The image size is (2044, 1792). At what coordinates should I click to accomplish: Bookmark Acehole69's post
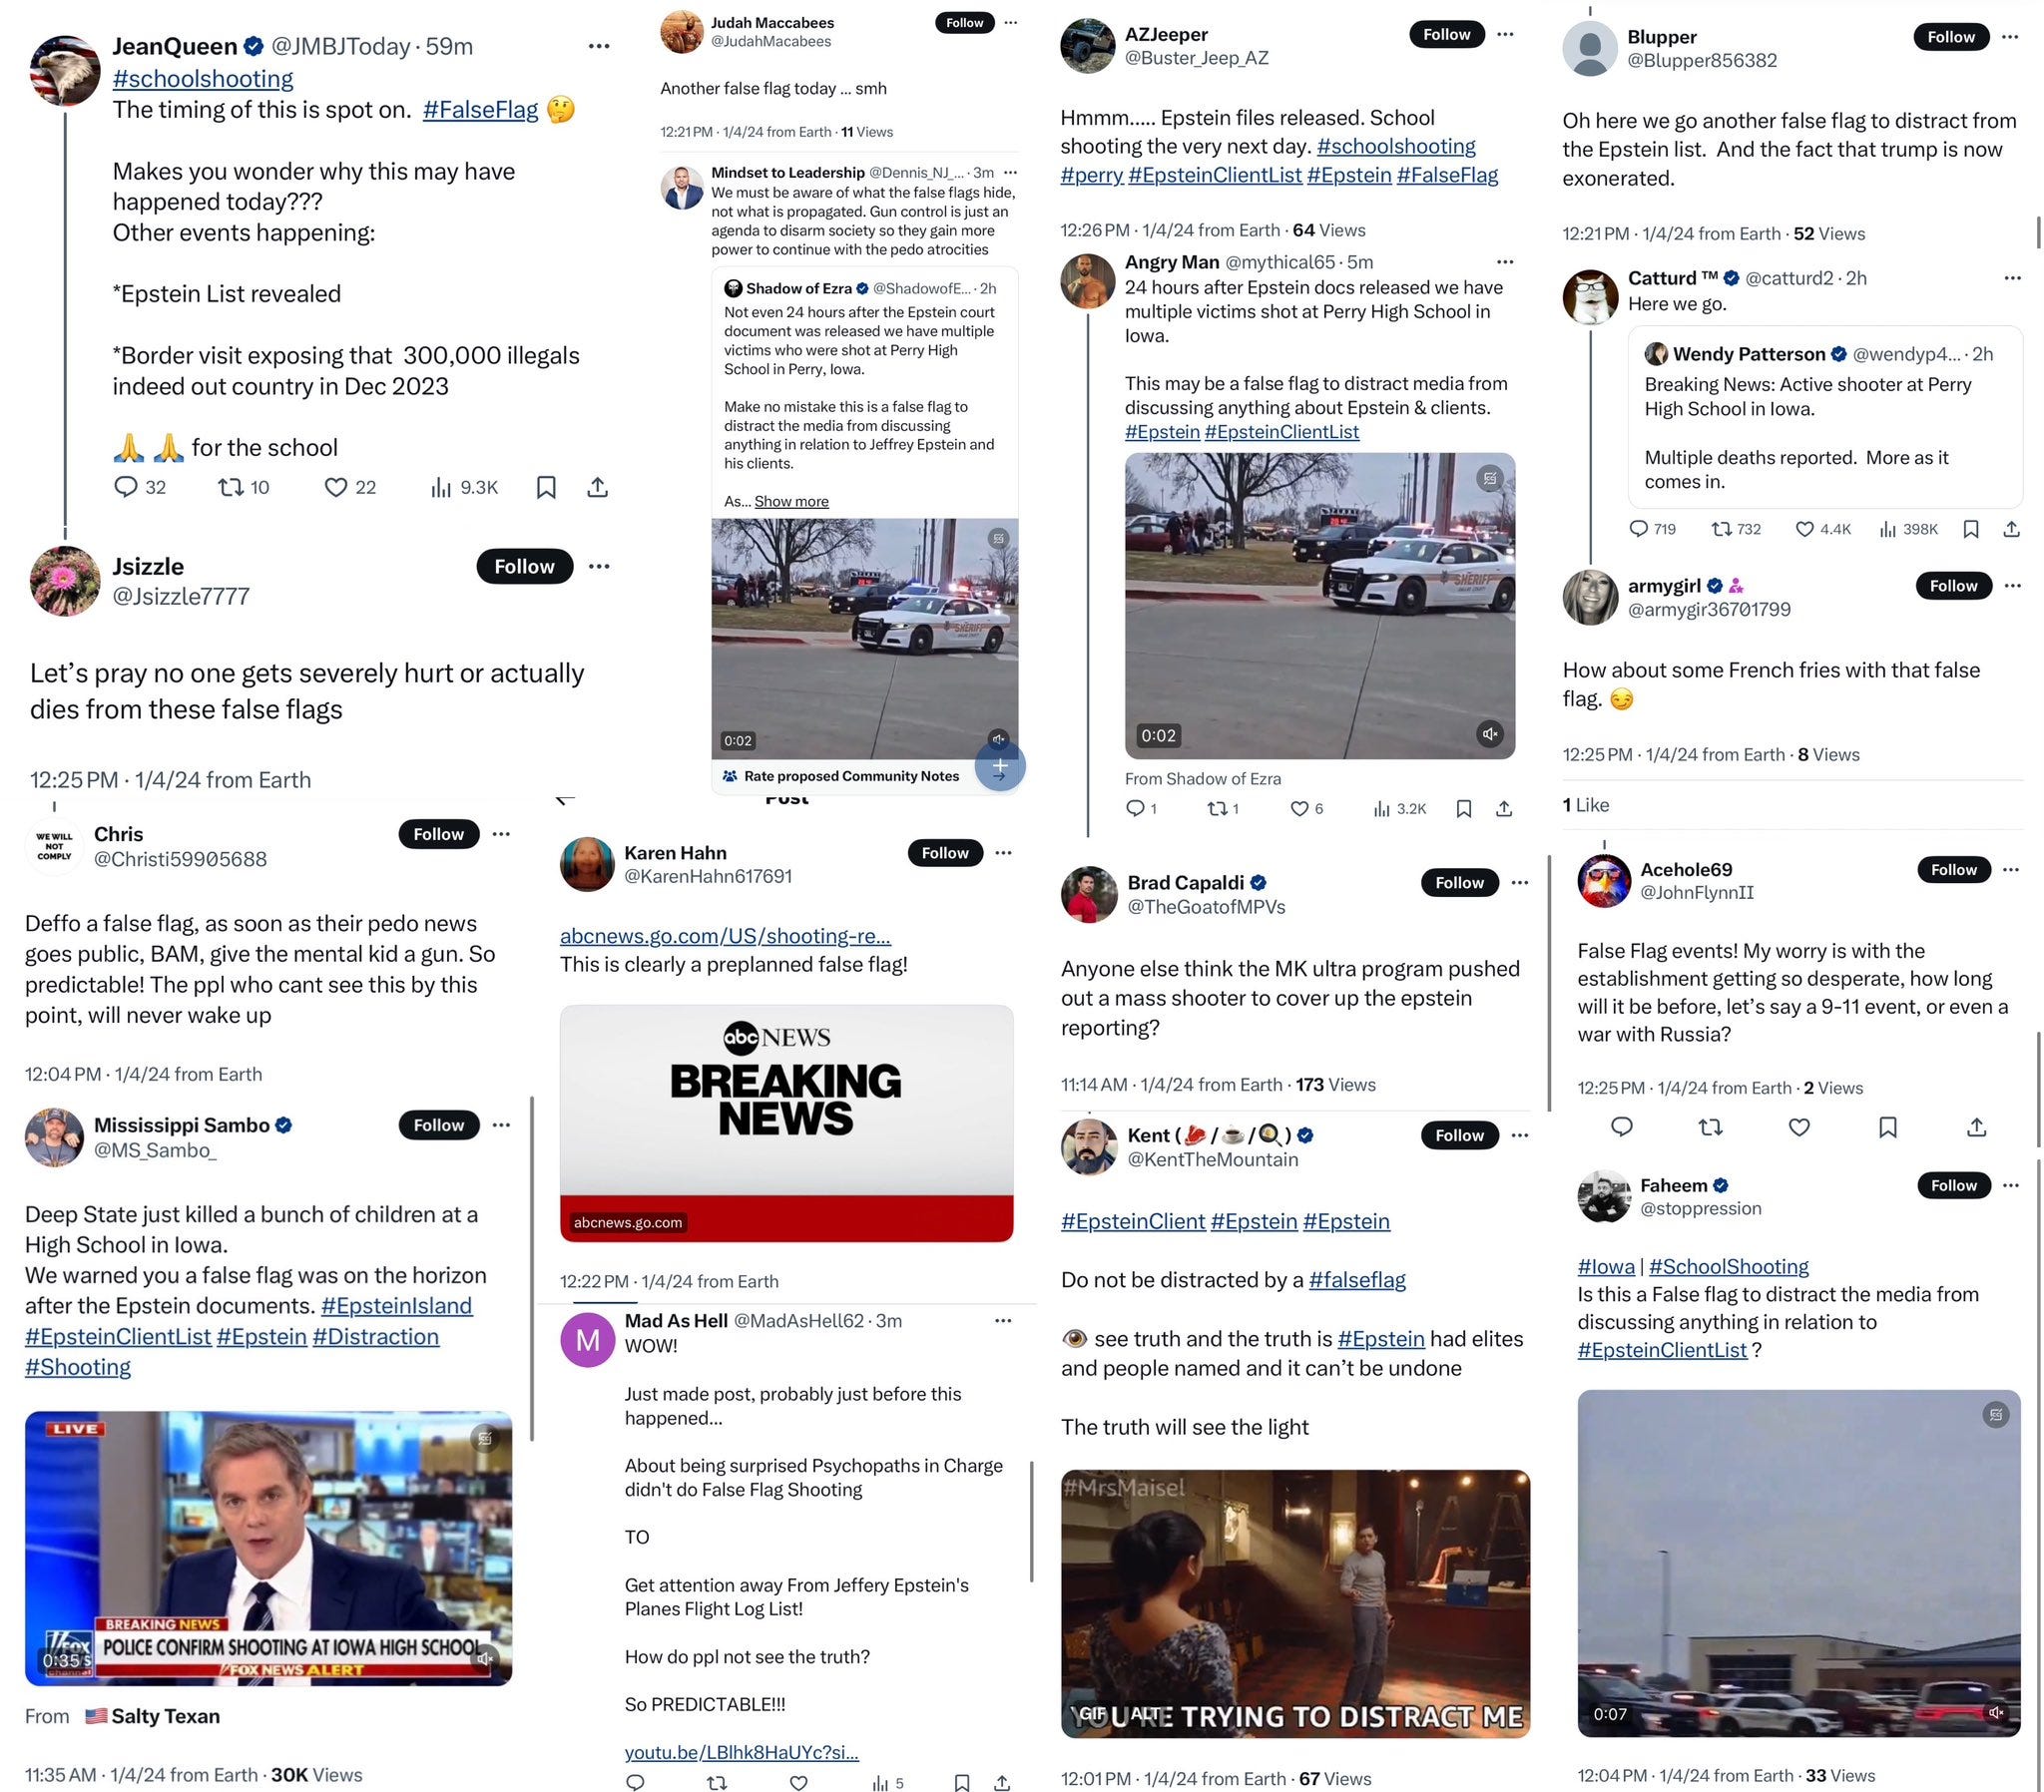1888,1127
